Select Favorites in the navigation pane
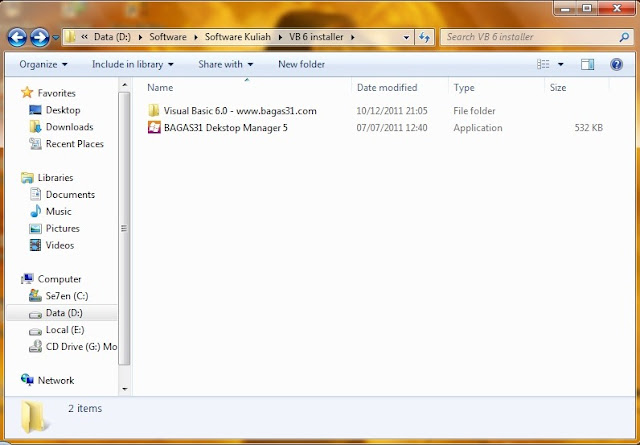The width and height of the screenshot is (640, 445). [x=56, y=93]
